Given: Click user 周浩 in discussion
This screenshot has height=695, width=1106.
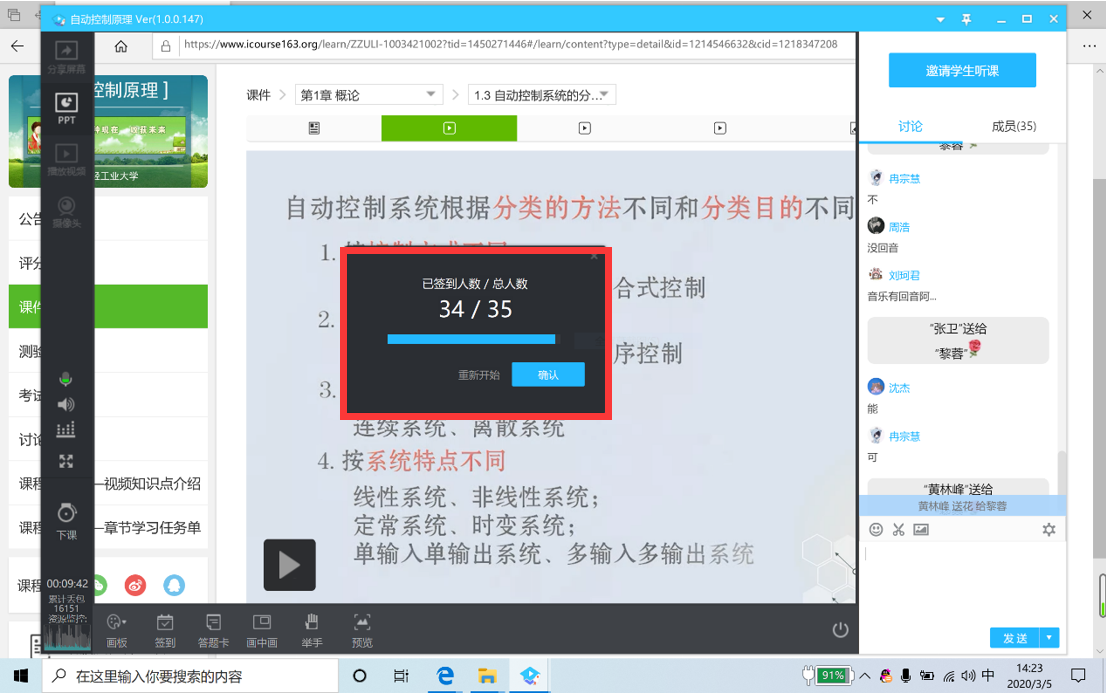Looking at the screenshot, I should pos(899,226).
